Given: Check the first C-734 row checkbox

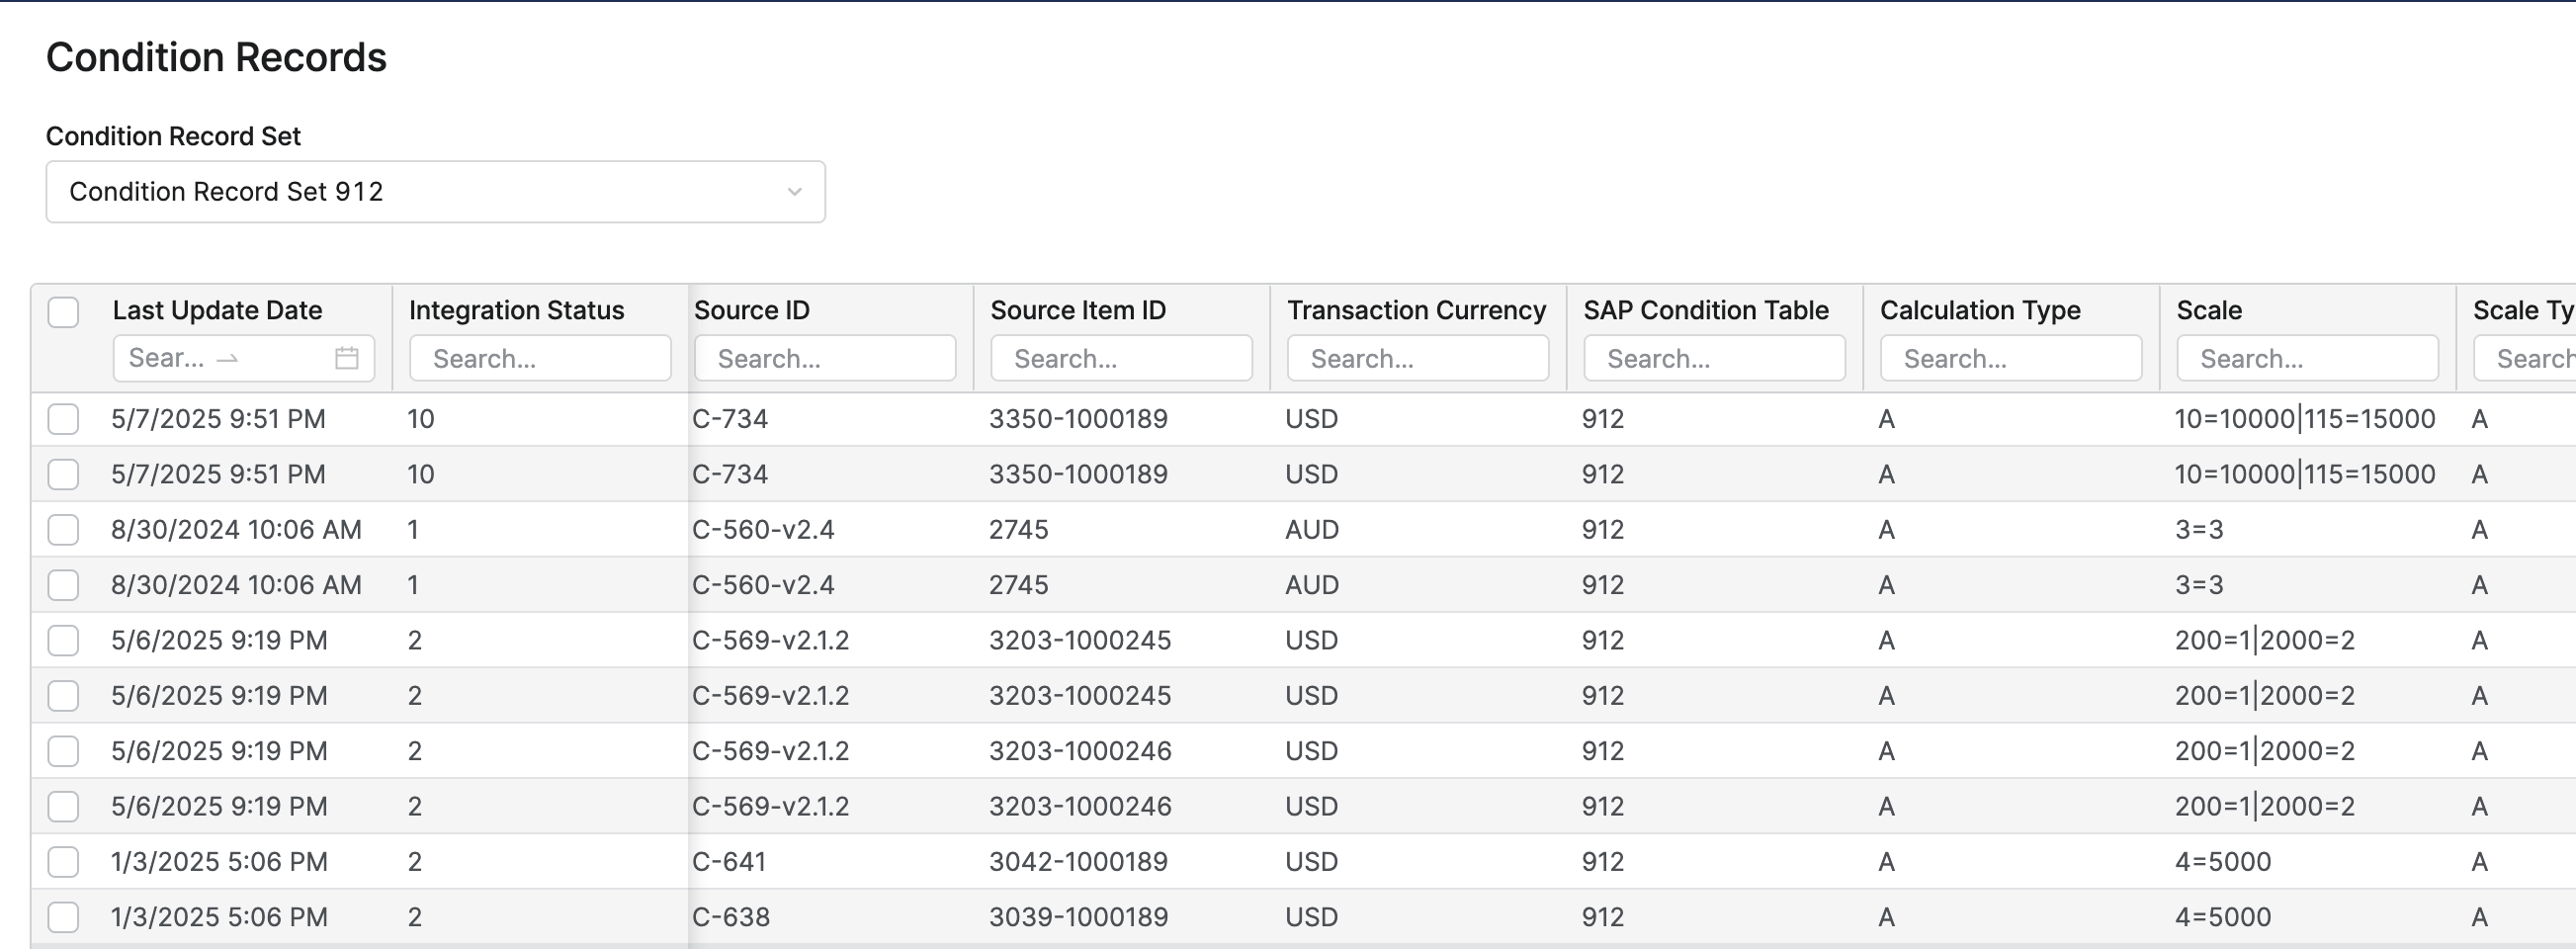Looking at the screenshot, I should pos(63,419).
